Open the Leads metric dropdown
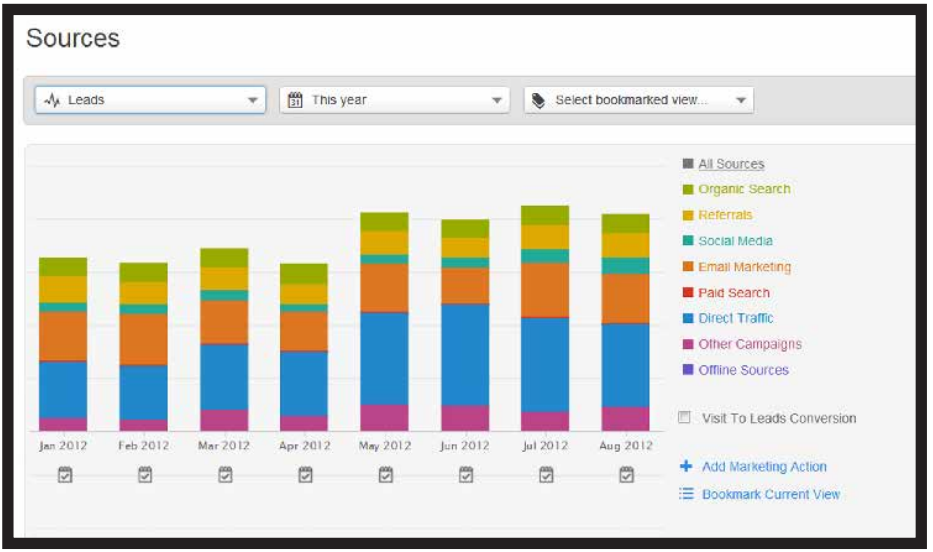This screenshot has height=552, width=933. pyautogui.click(x=150, y=100)
